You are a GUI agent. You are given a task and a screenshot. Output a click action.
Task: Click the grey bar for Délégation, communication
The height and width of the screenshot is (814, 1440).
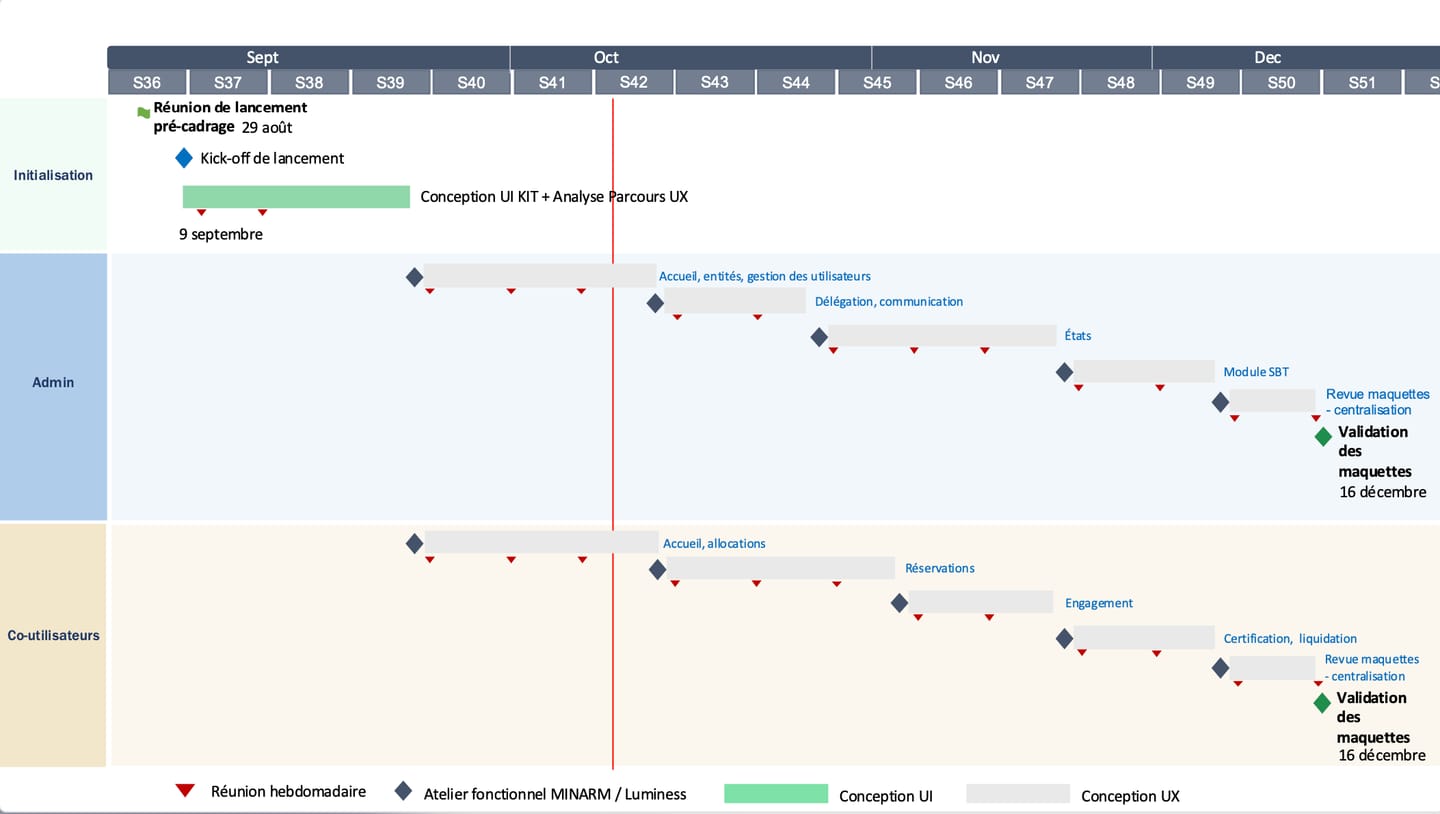tap(735, 301)
